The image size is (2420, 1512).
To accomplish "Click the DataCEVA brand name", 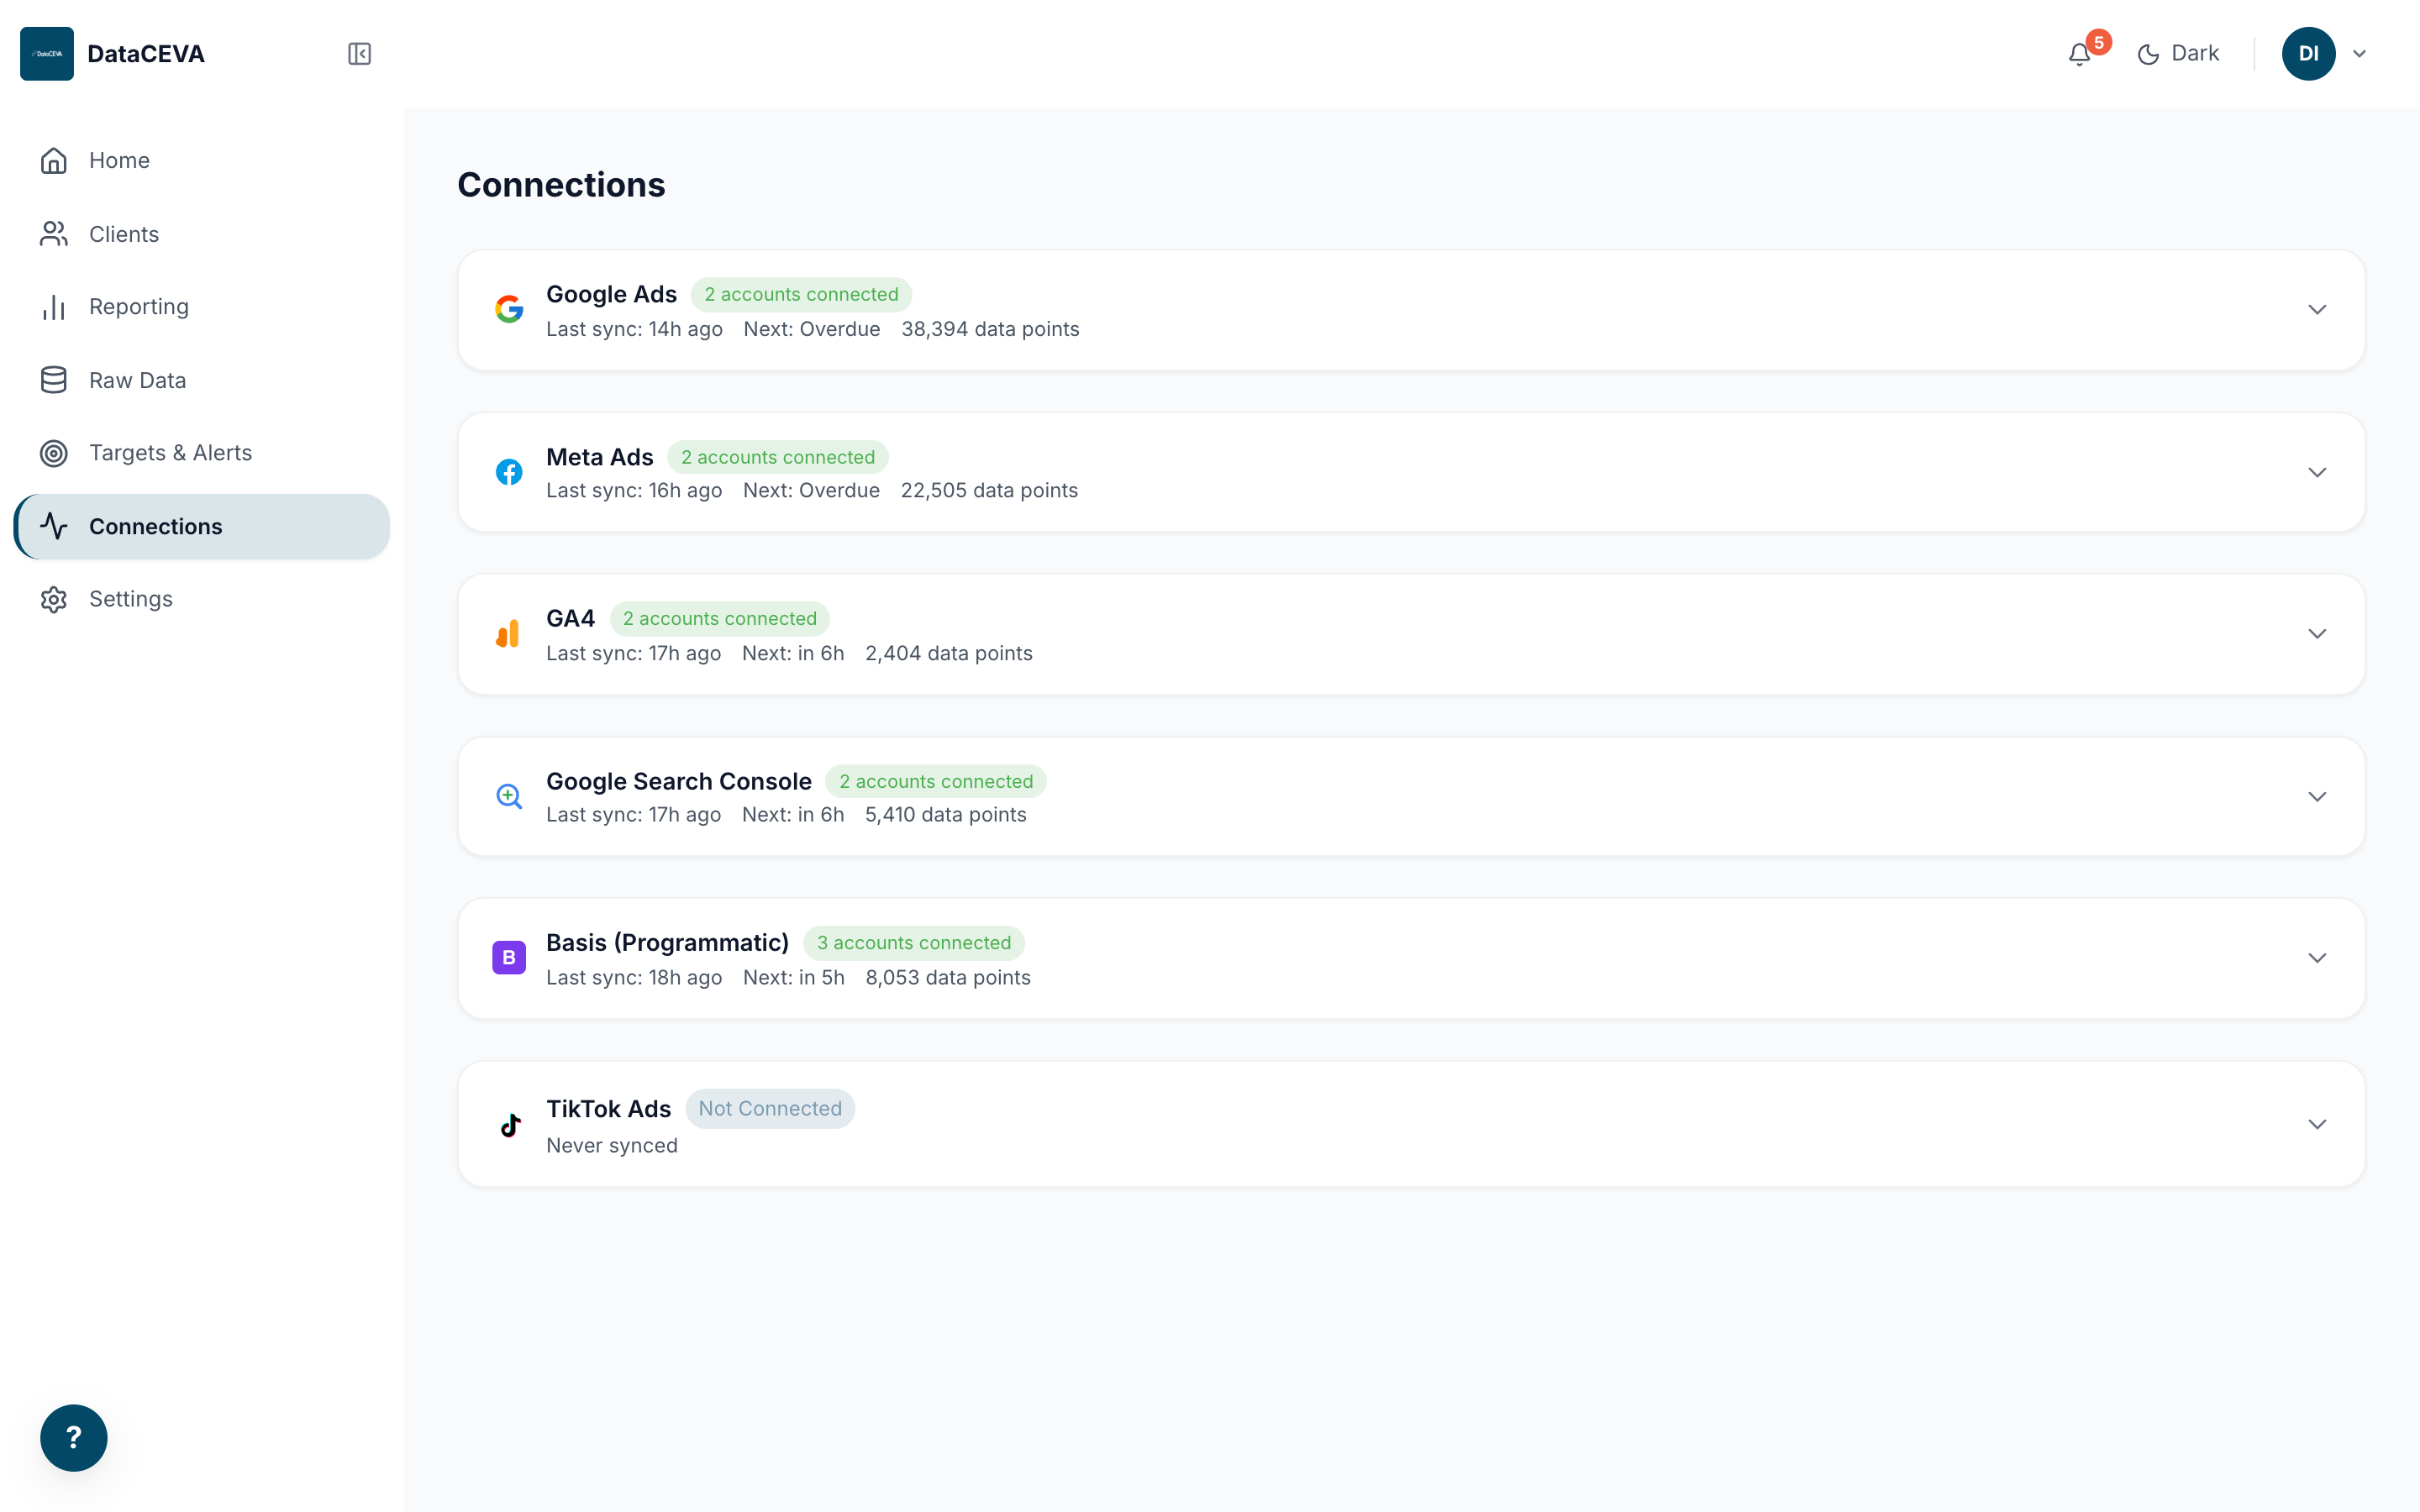I will tap(146, 54).
